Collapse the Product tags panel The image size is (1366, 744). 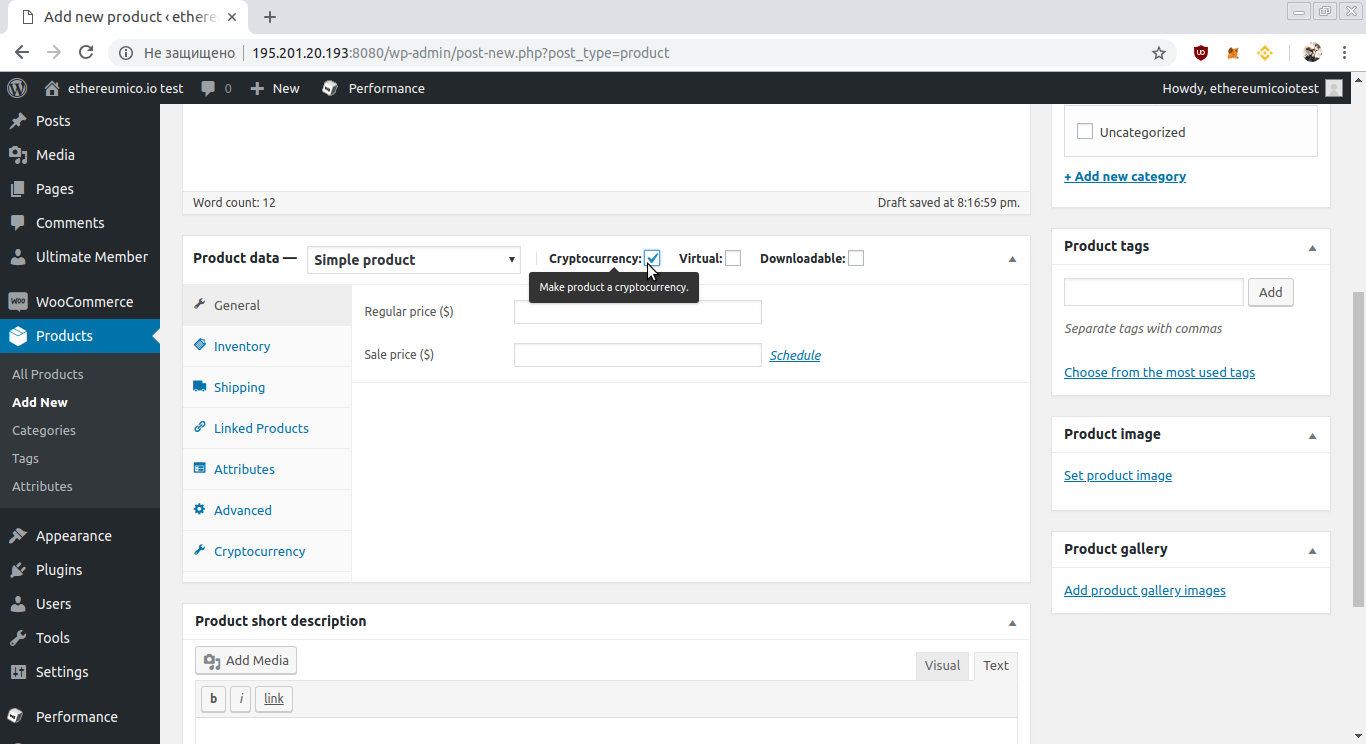click(x=1312, y=247)
